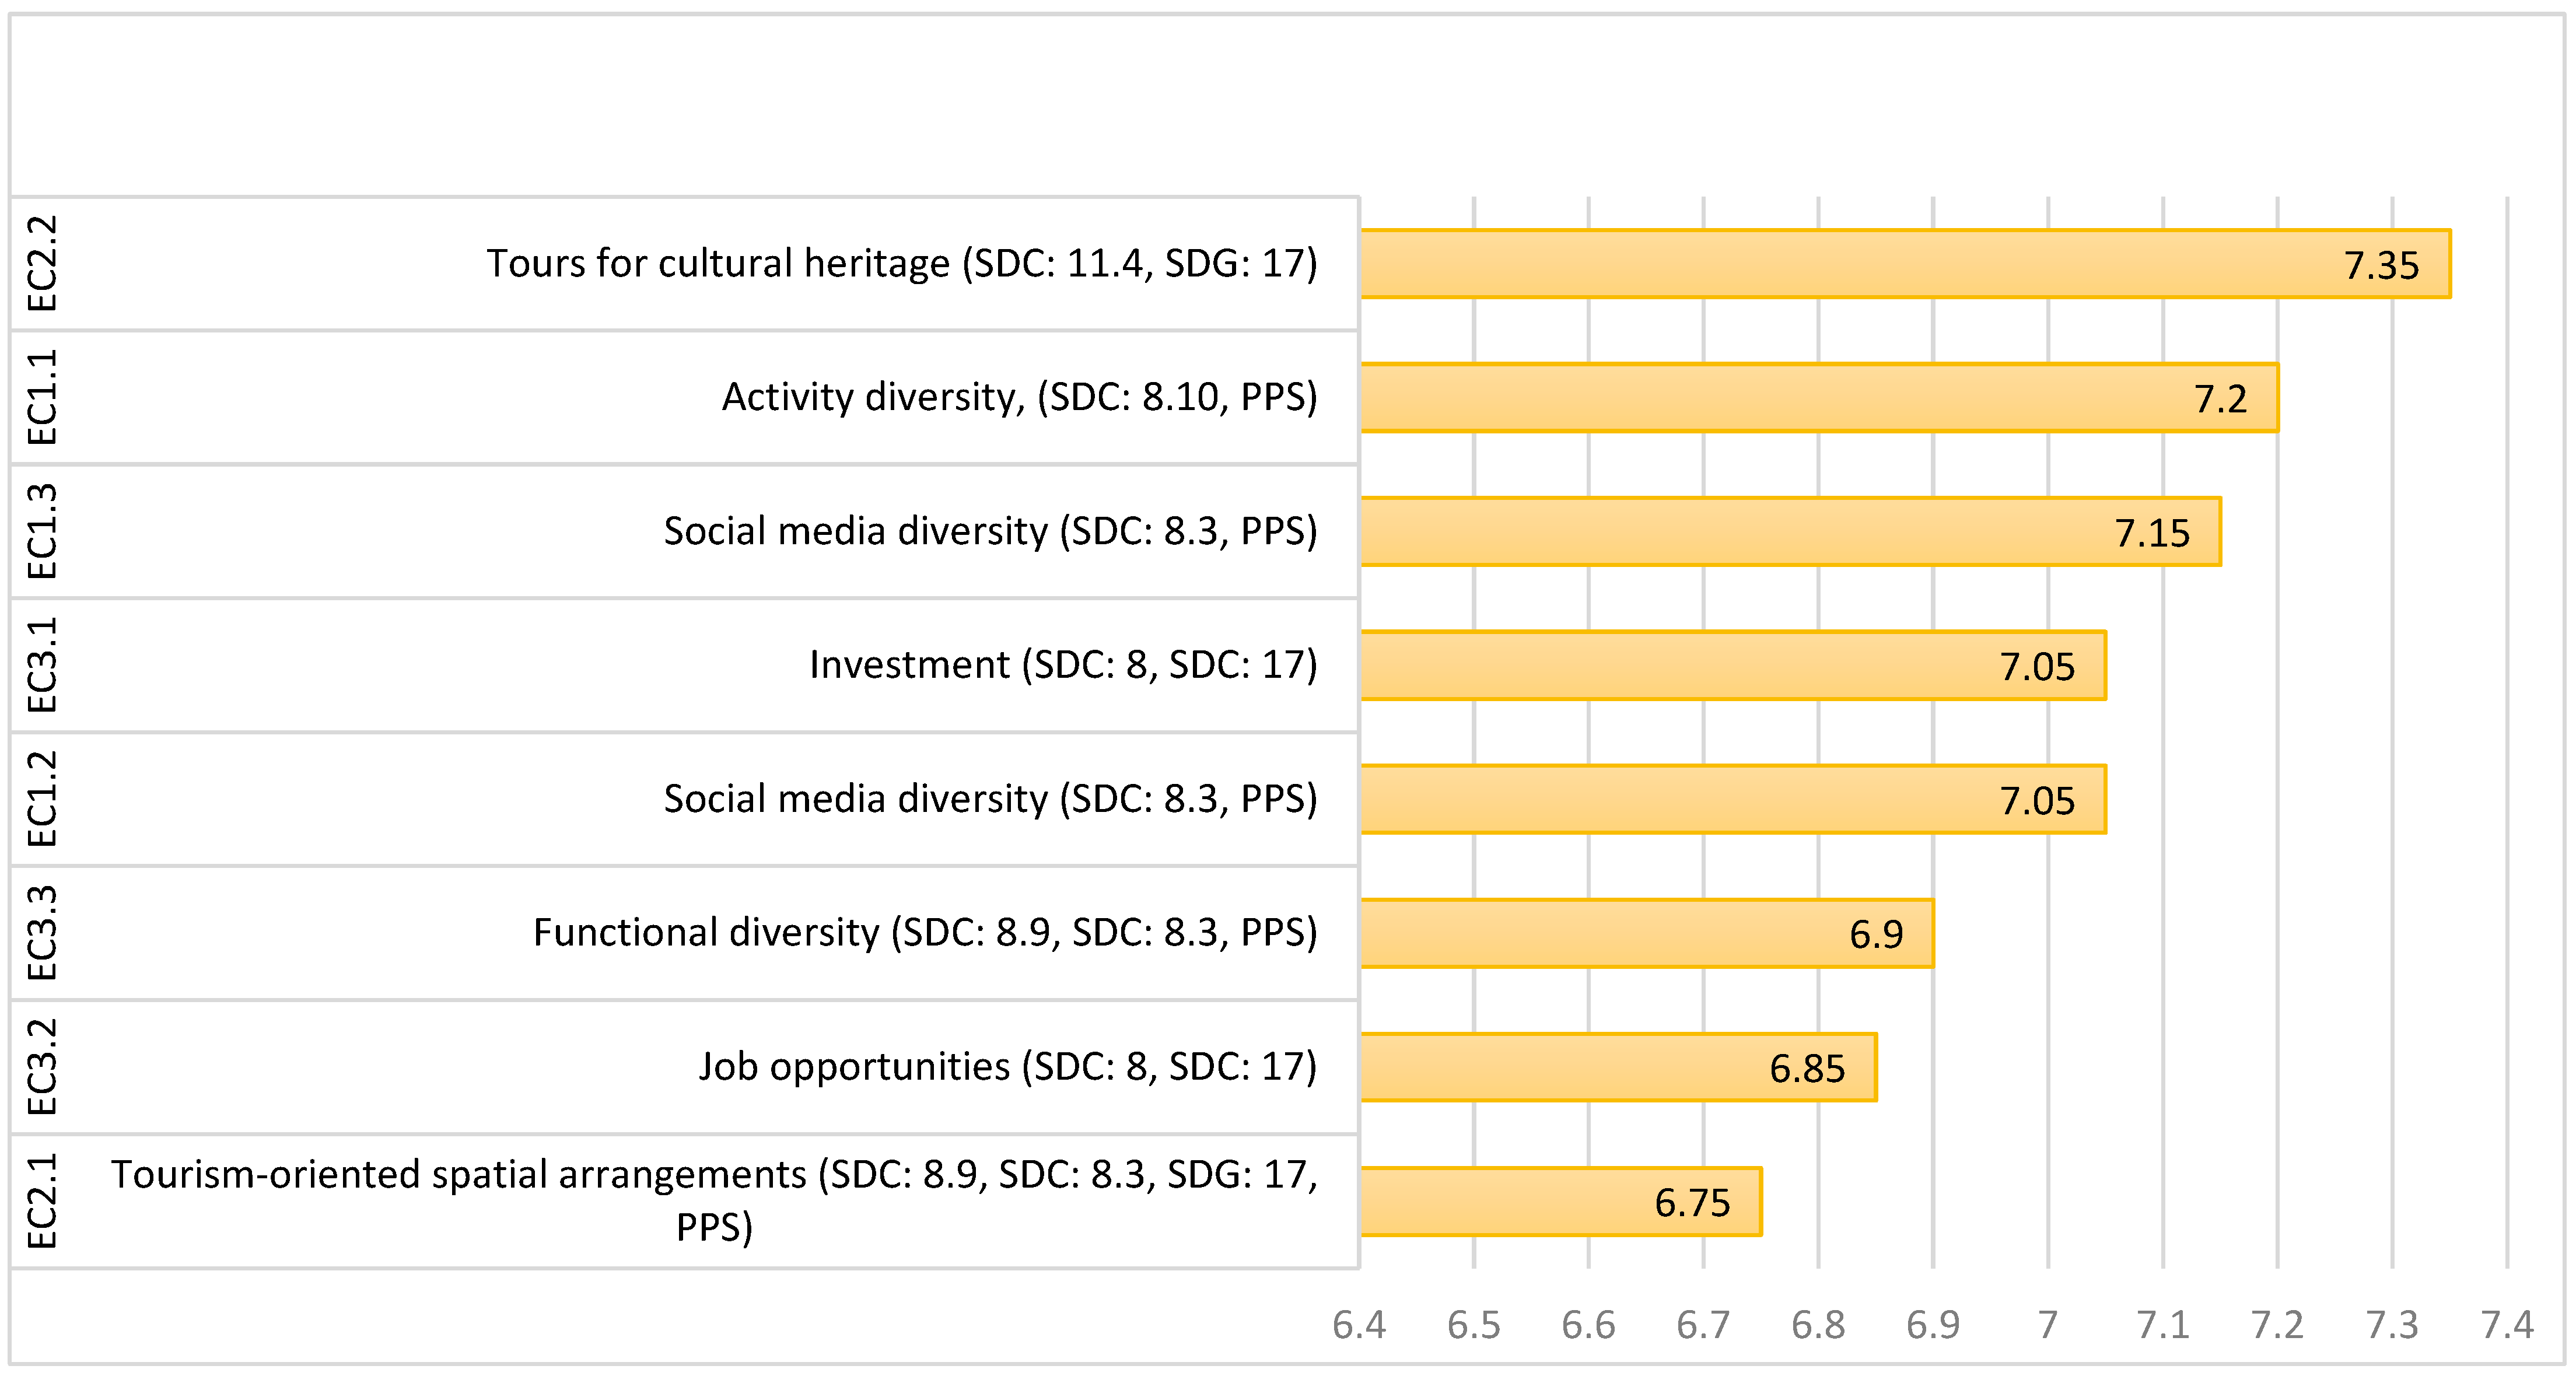Select the Tourism-oriented spatial arrangements label
The height and width of the screenshot is (1376, 2576).
[714, 1200]
